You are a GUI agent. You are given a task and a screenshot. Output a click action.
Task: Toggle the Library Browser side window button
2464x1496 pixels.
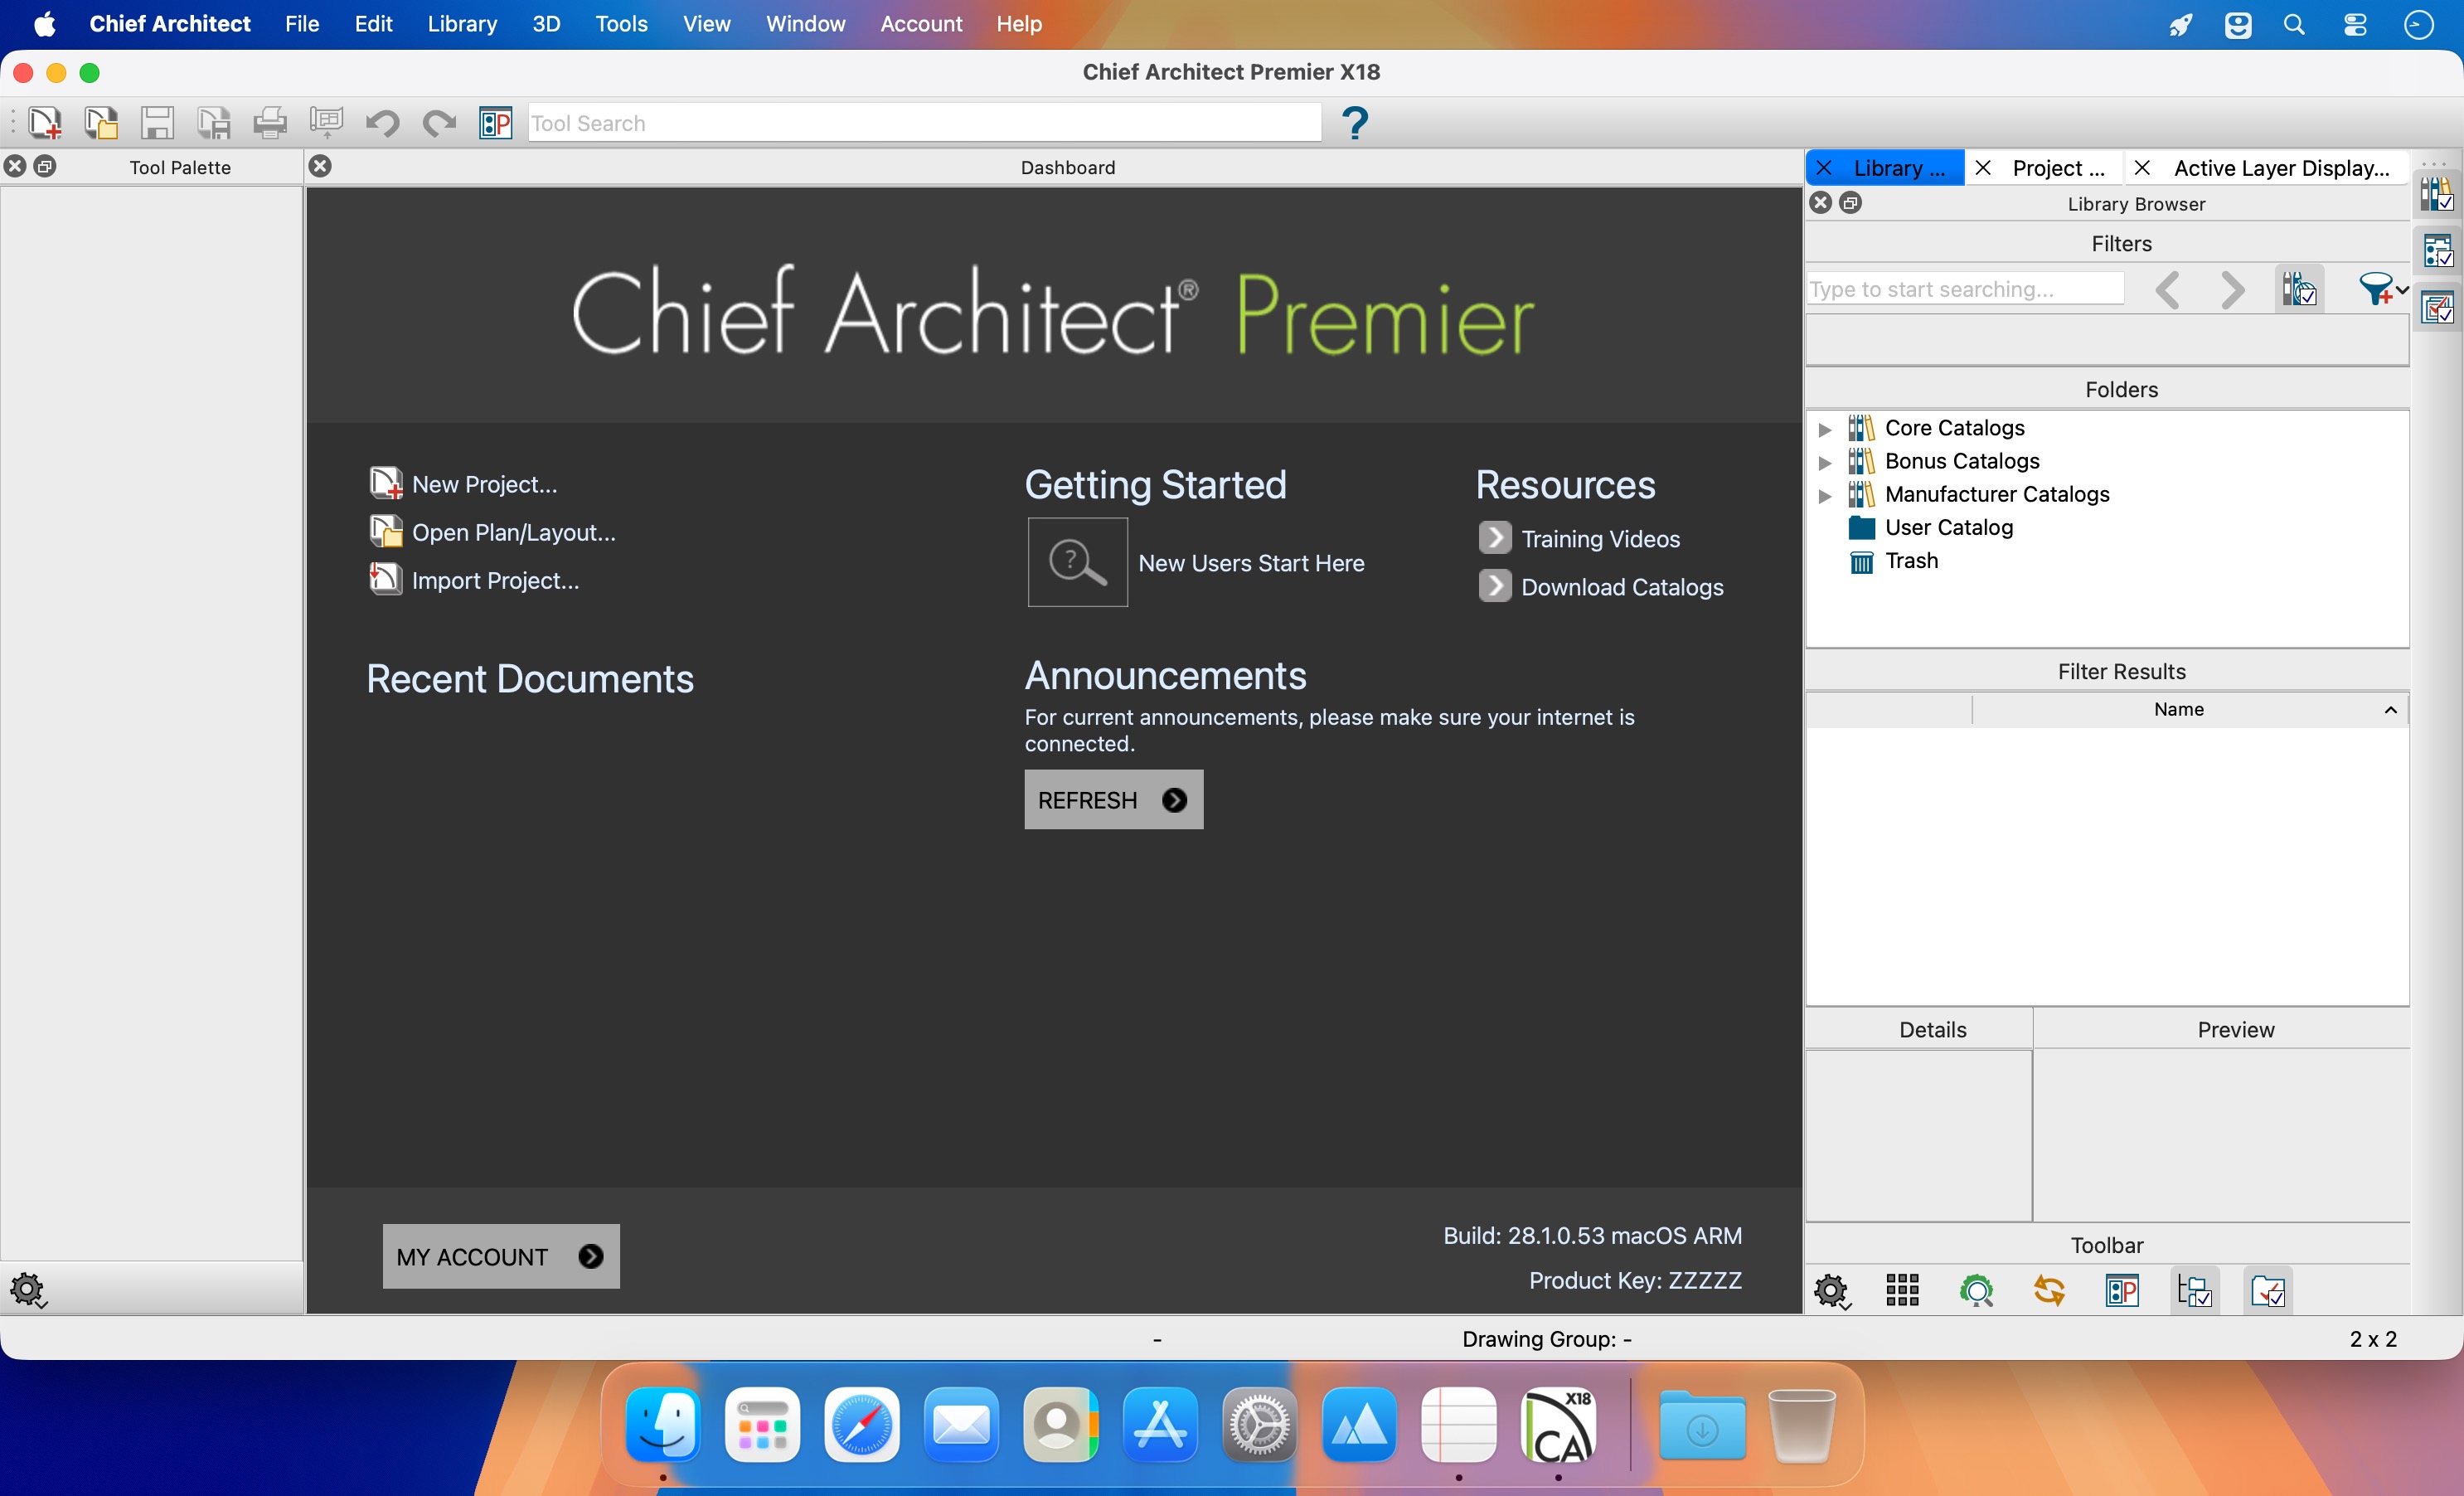point(2437,194)
